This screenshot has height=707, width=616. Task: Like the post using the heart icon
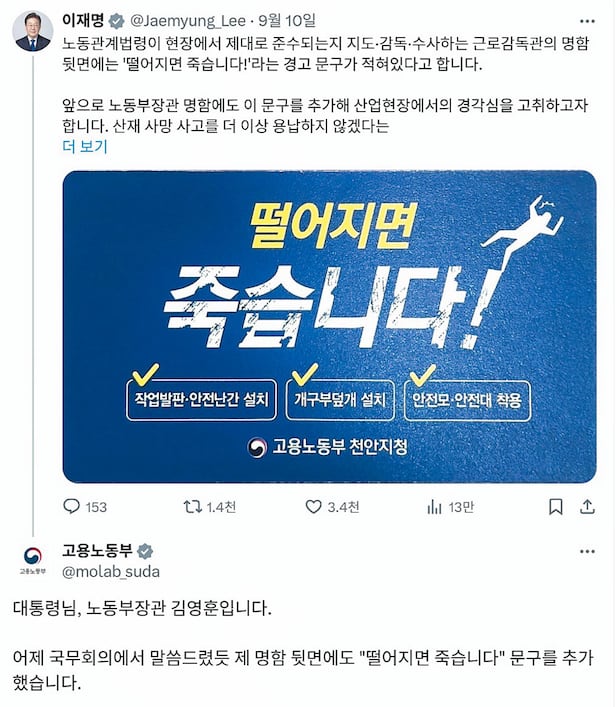(x=313, y=507)
